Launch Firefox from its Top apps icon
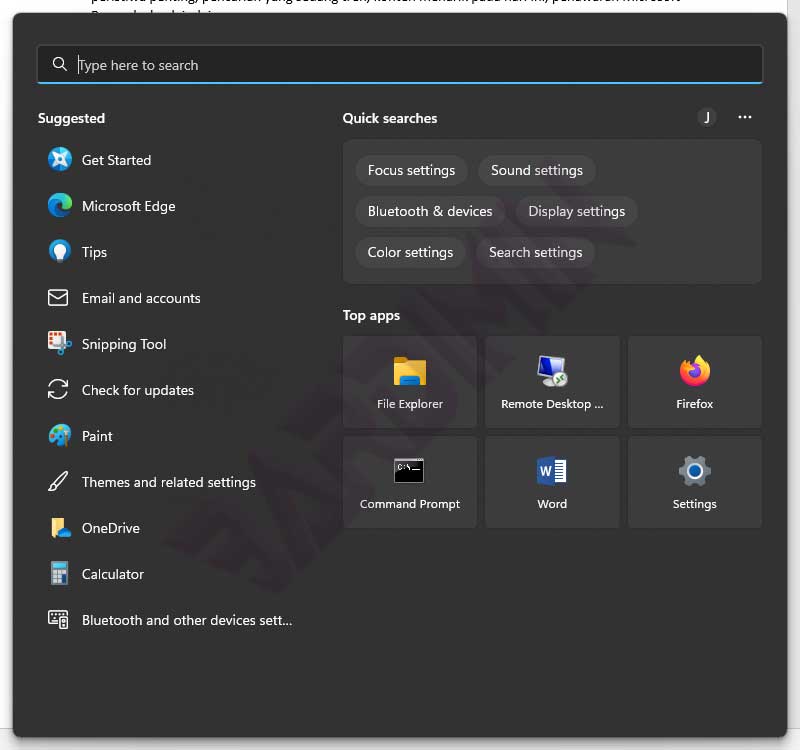 694,371
